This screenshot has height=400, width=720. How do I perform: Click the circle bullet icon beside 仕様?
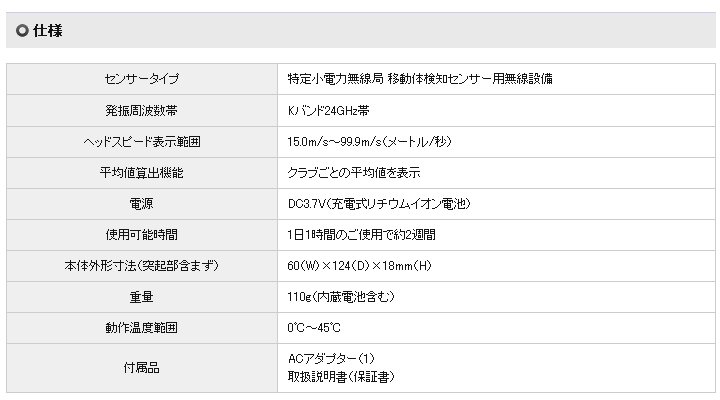[x=23, y=32]
